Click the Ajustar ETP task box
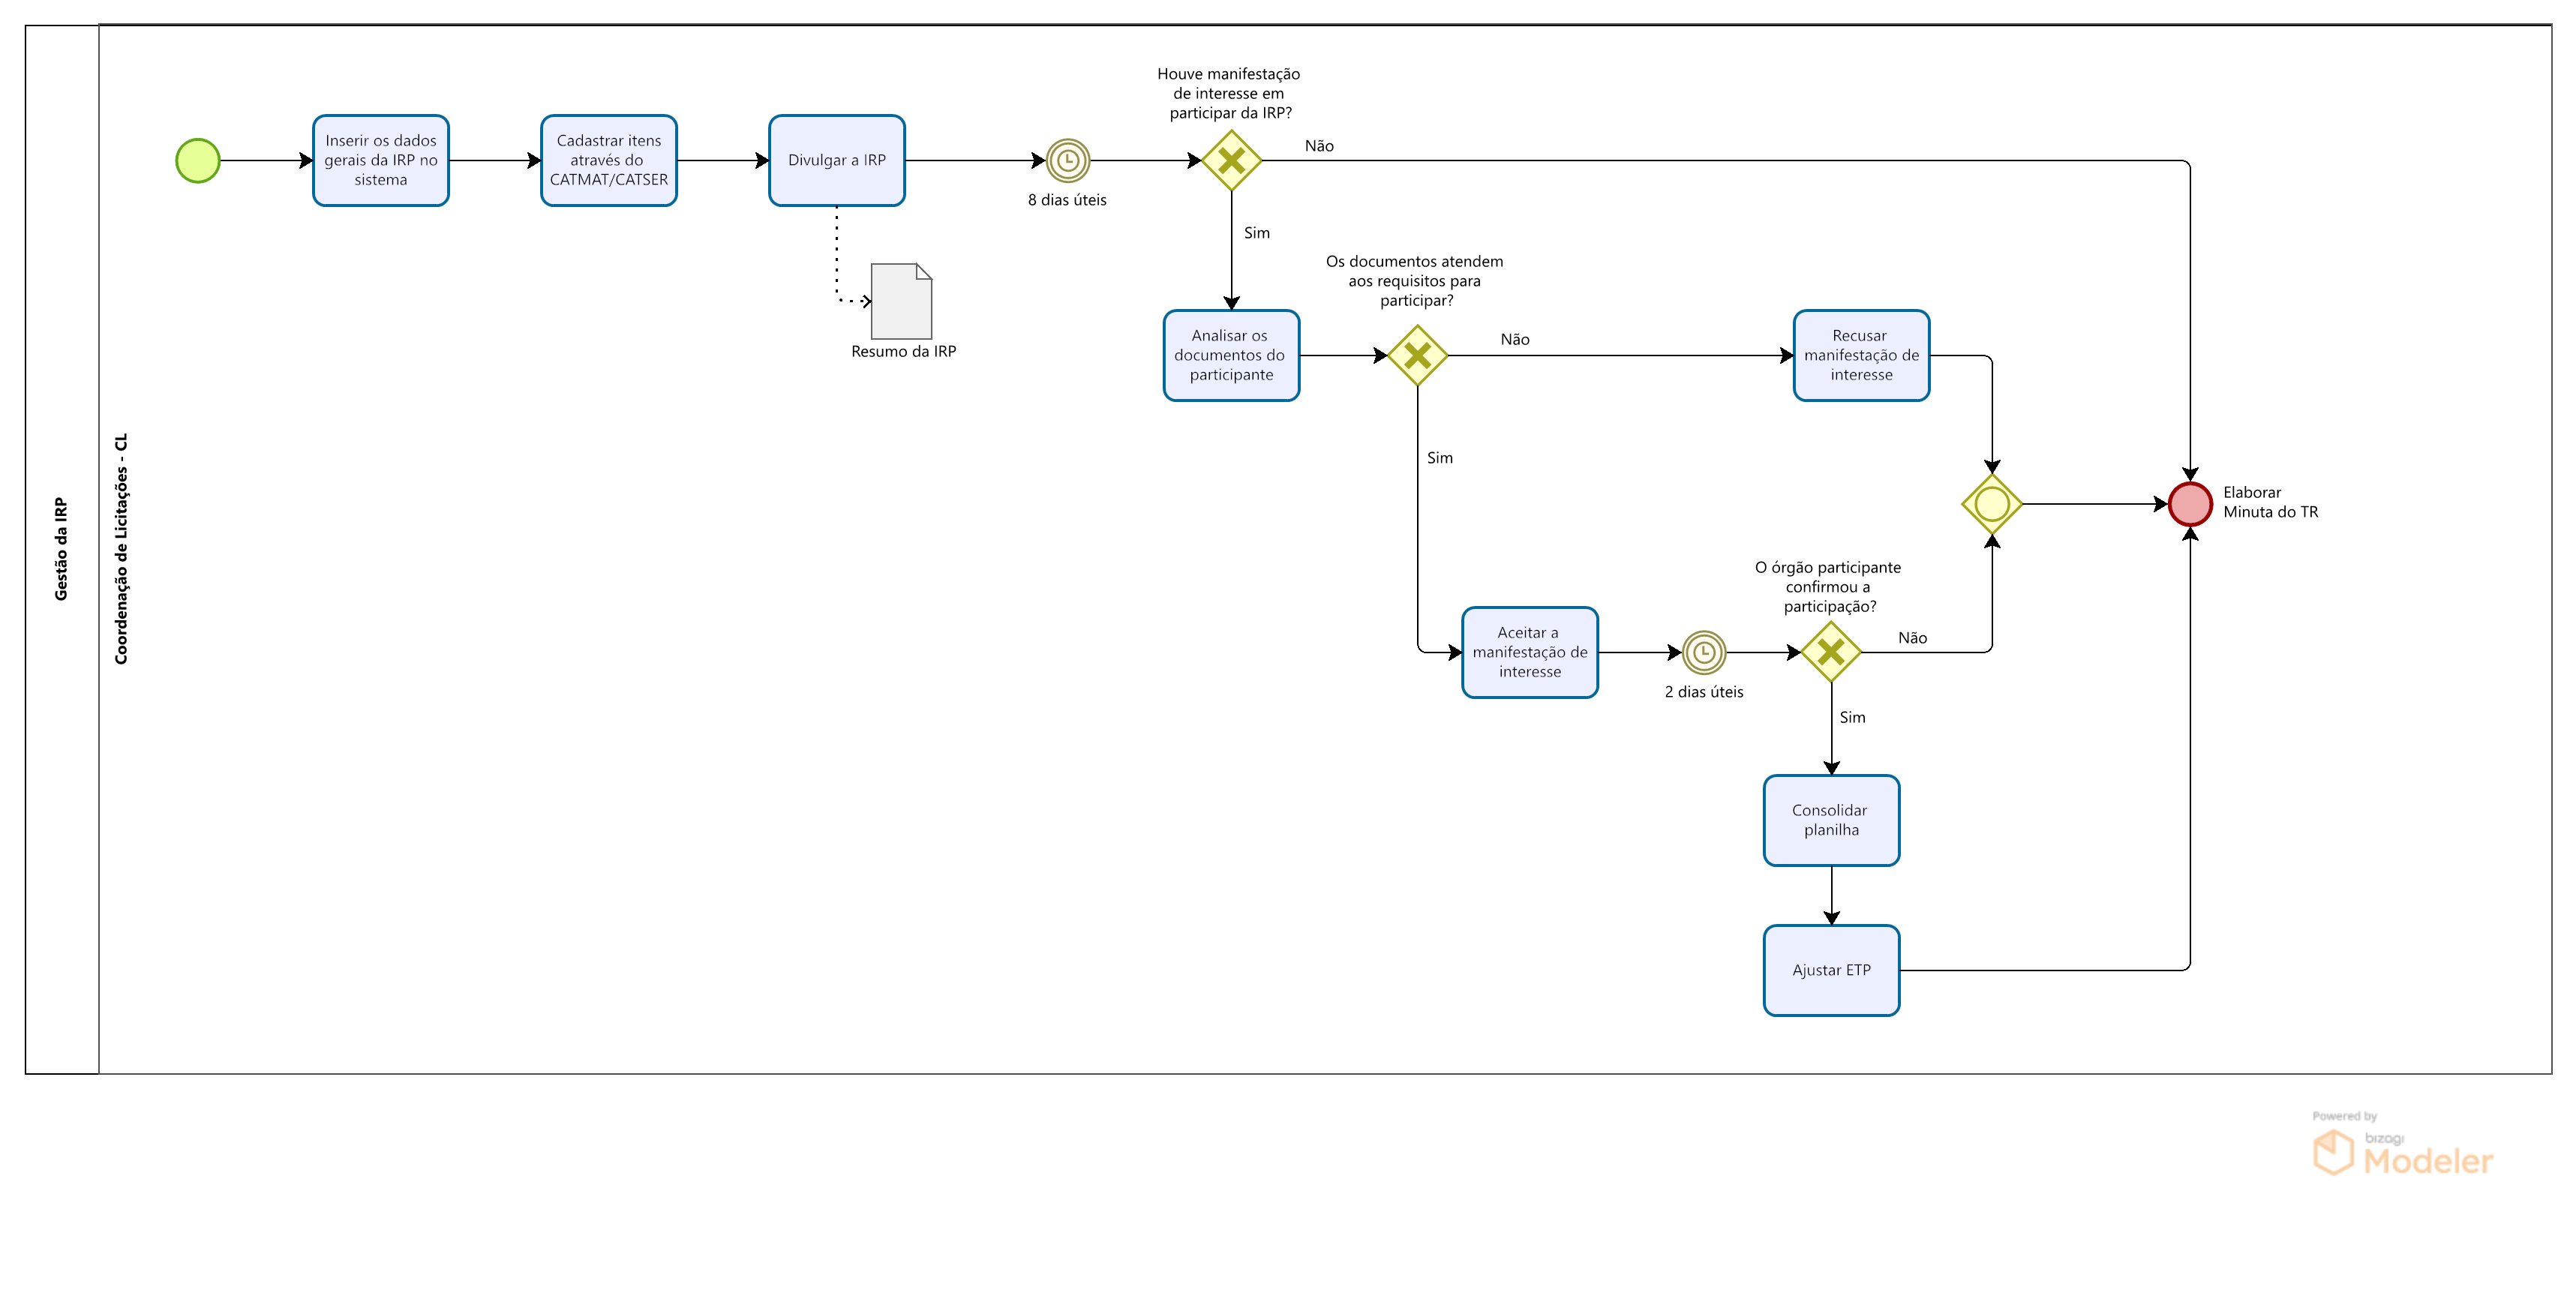Viewport: 2576px width, 1293px height. pyautogui.click(x=1831, y=971)
